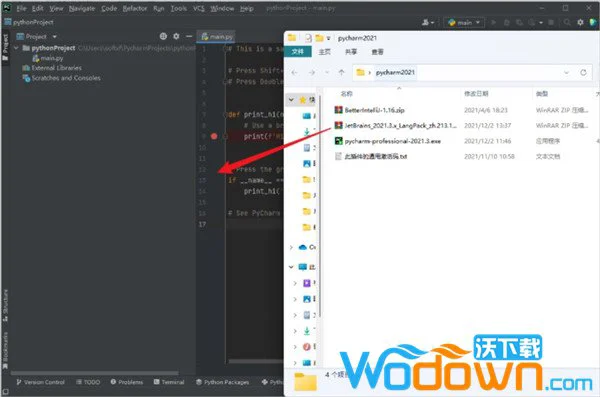Hide the Project tool window
The image size is (600, 397).
click(x=189, y=36)
